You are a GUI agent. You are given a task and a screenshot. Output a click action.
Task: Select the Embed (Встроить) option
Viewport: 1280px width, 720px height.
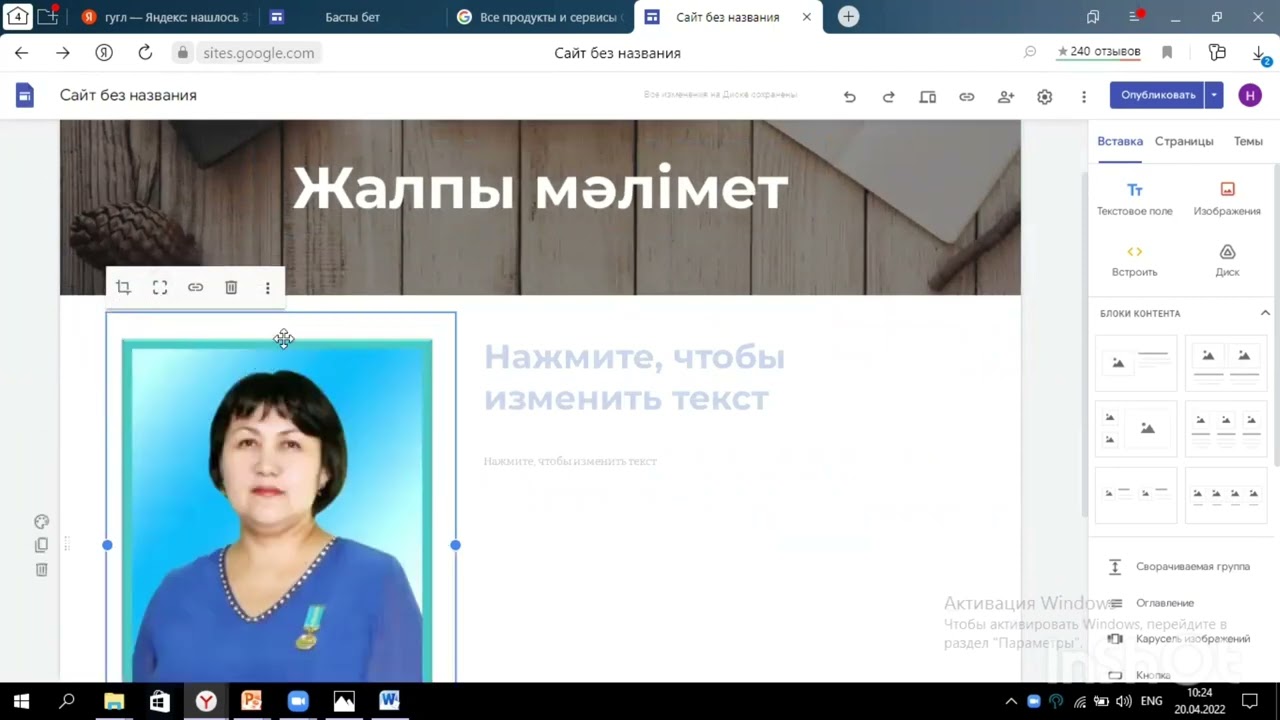(x=1134, y=261)
